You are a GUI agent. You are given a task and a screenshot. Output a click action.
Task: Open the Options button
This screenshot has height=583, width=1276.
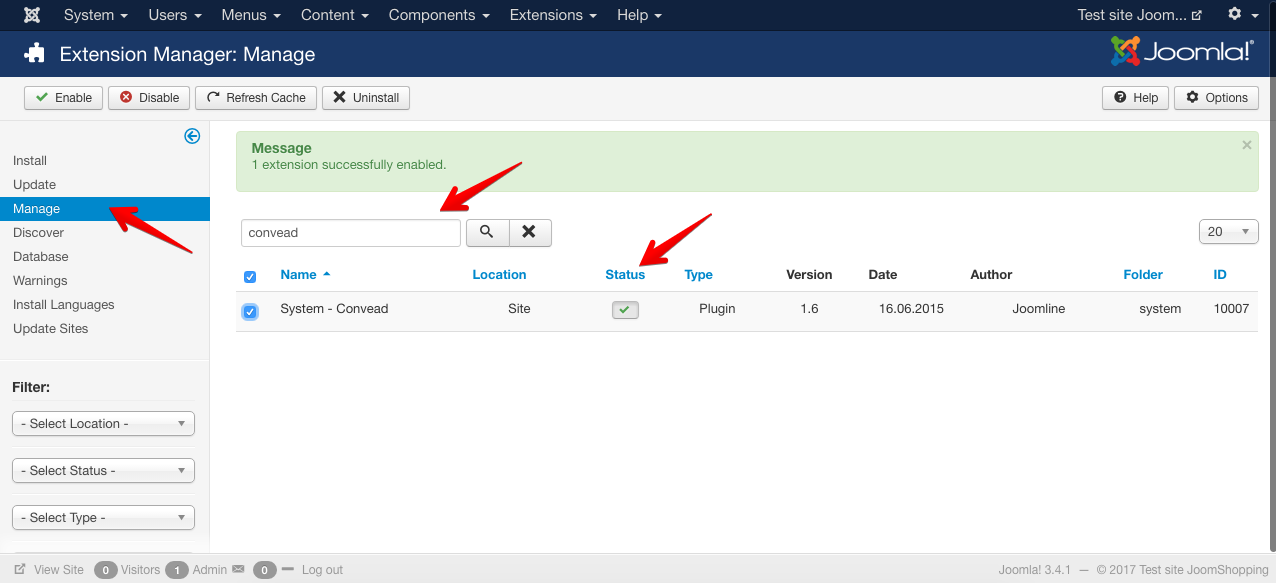(x=1217, y=97)
